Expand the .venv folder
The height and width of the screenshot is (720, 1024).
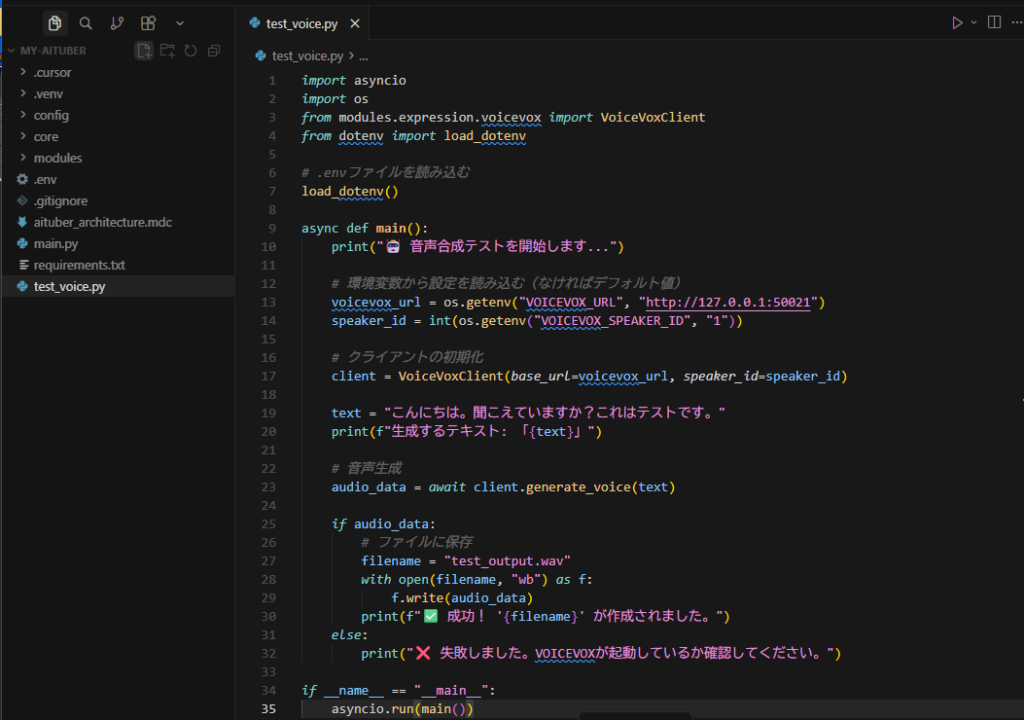48,94
